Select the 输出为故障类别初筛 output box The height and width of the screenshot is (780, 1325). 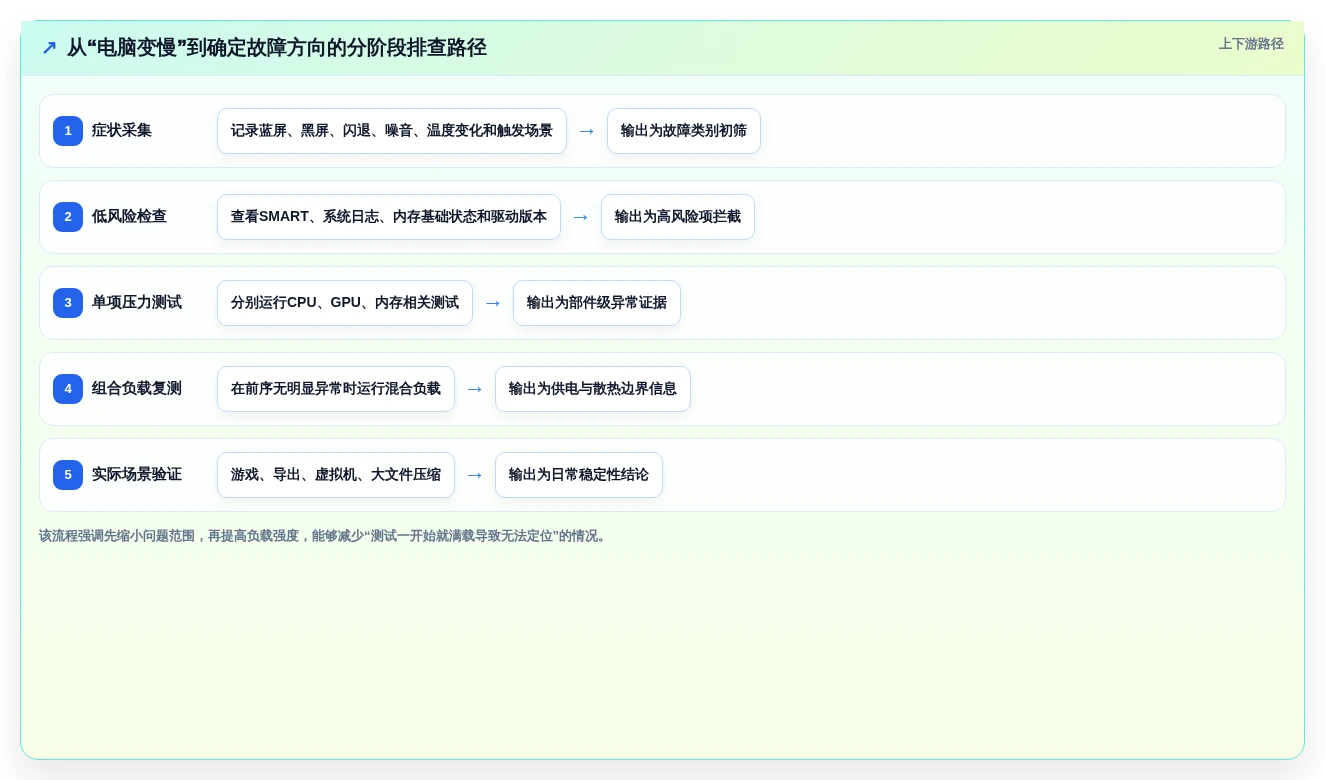coord(684,131)
